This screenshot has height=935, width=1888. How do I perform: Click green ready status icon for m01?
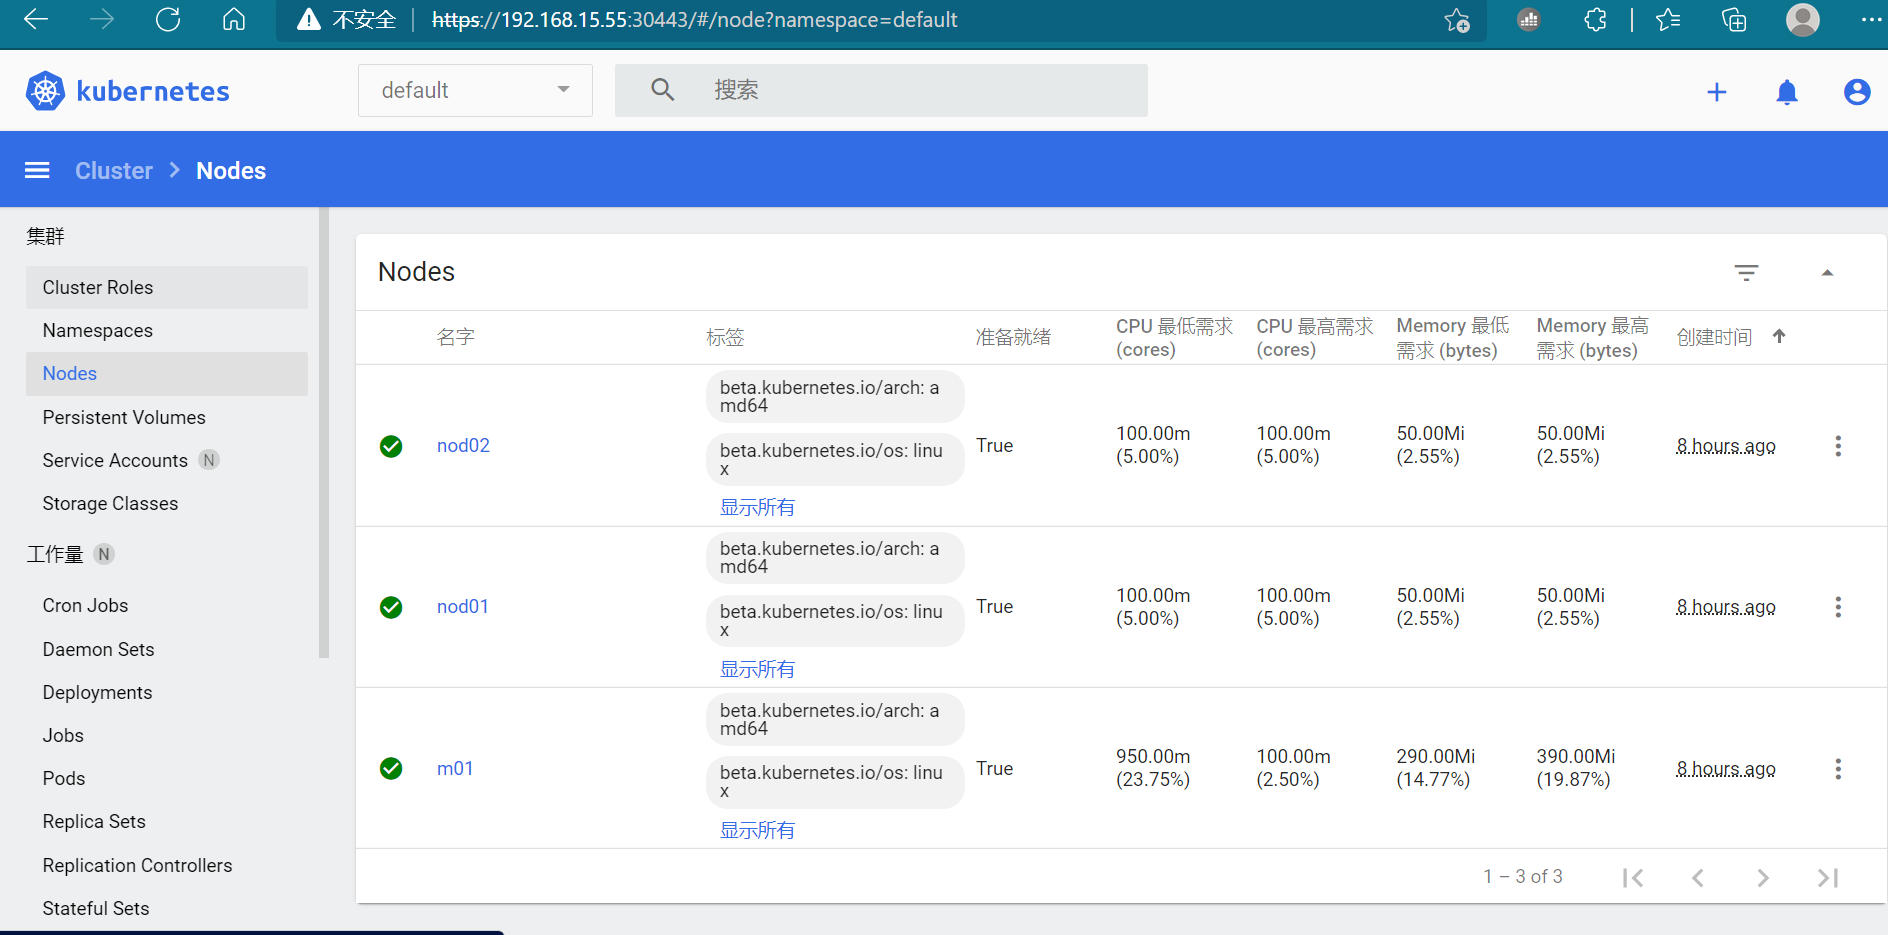(x=391, y=768)
